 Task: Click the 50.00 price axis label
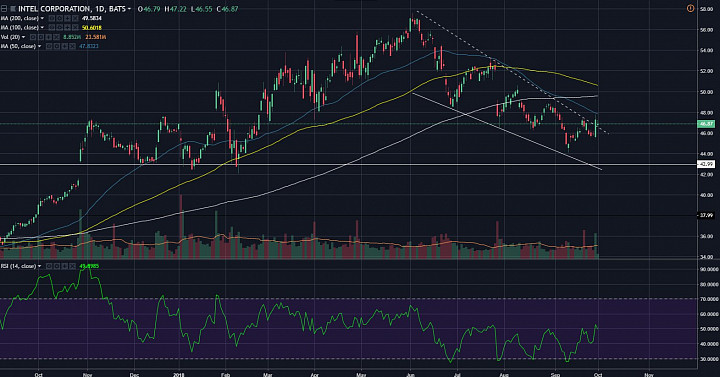point(706,92)
